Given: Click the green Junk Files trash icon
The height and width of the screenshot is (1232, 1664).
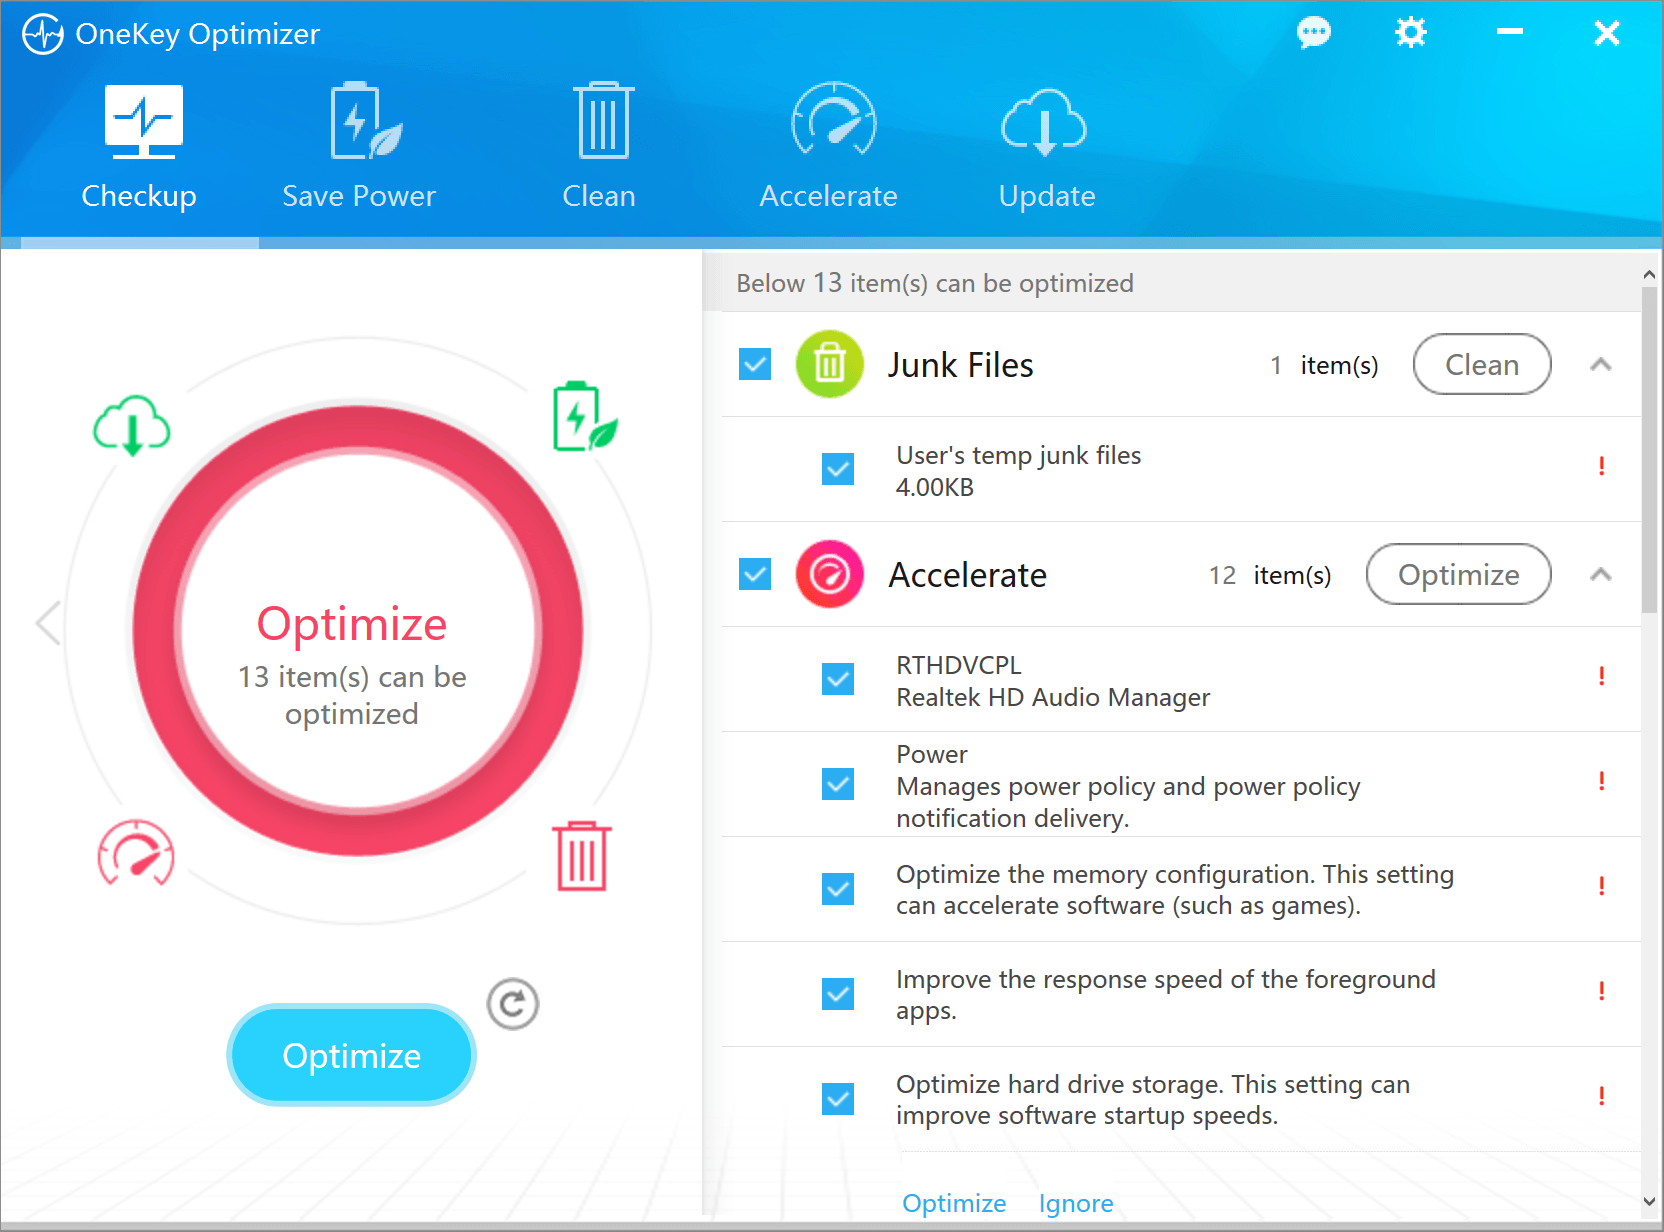Looking at the screenshot, I should tap(829, 364).
